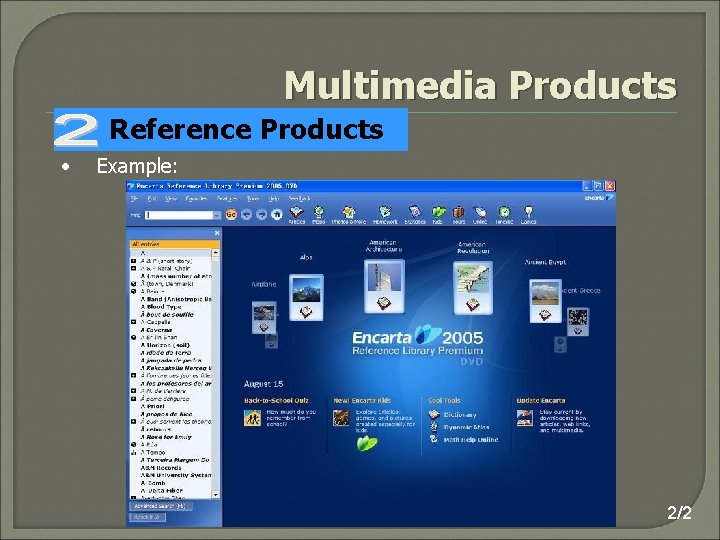Open the Photos & More toolbar icon

349,215
